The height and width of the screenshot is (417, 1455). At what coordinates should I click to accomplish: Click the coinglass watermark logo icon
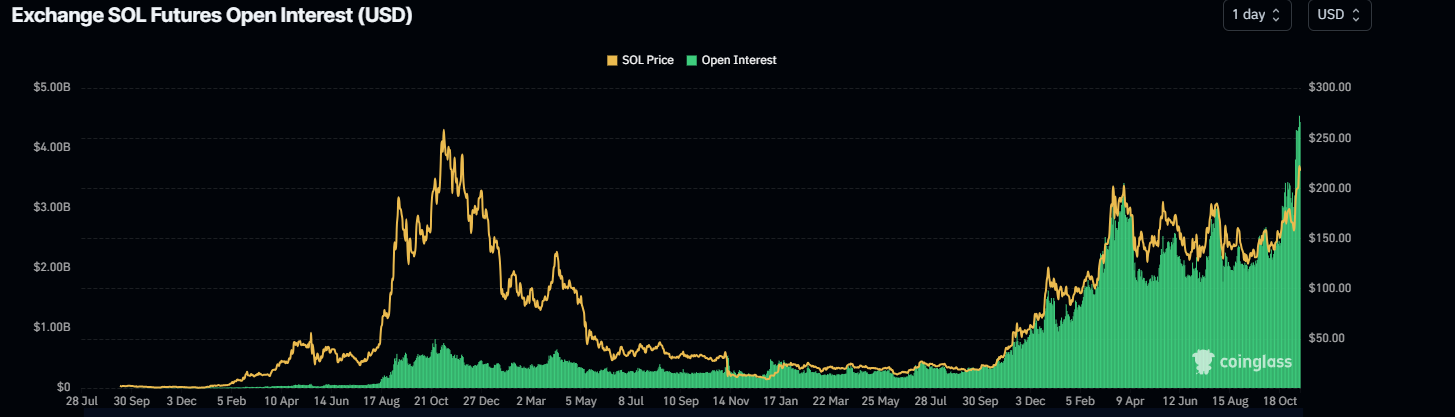[x=1204, y=361]
